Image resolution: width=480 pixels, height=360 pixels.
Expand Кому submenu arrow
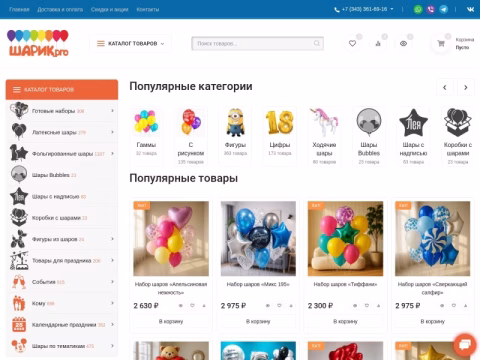click(x=112, y=303)
